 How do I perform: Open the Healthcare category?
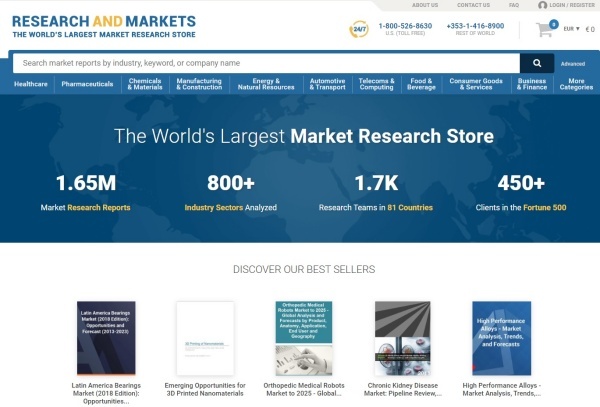31,84
